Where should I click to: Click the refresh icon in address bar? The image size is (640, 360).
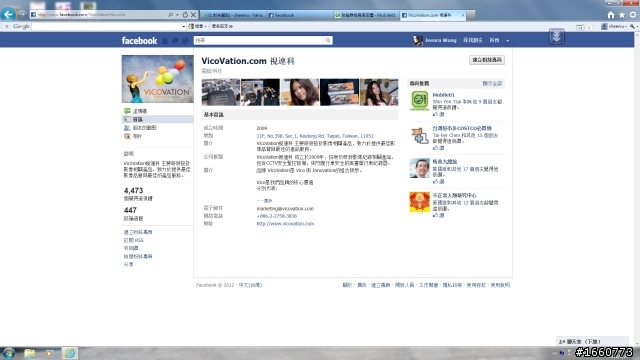[x=185, y=15]
